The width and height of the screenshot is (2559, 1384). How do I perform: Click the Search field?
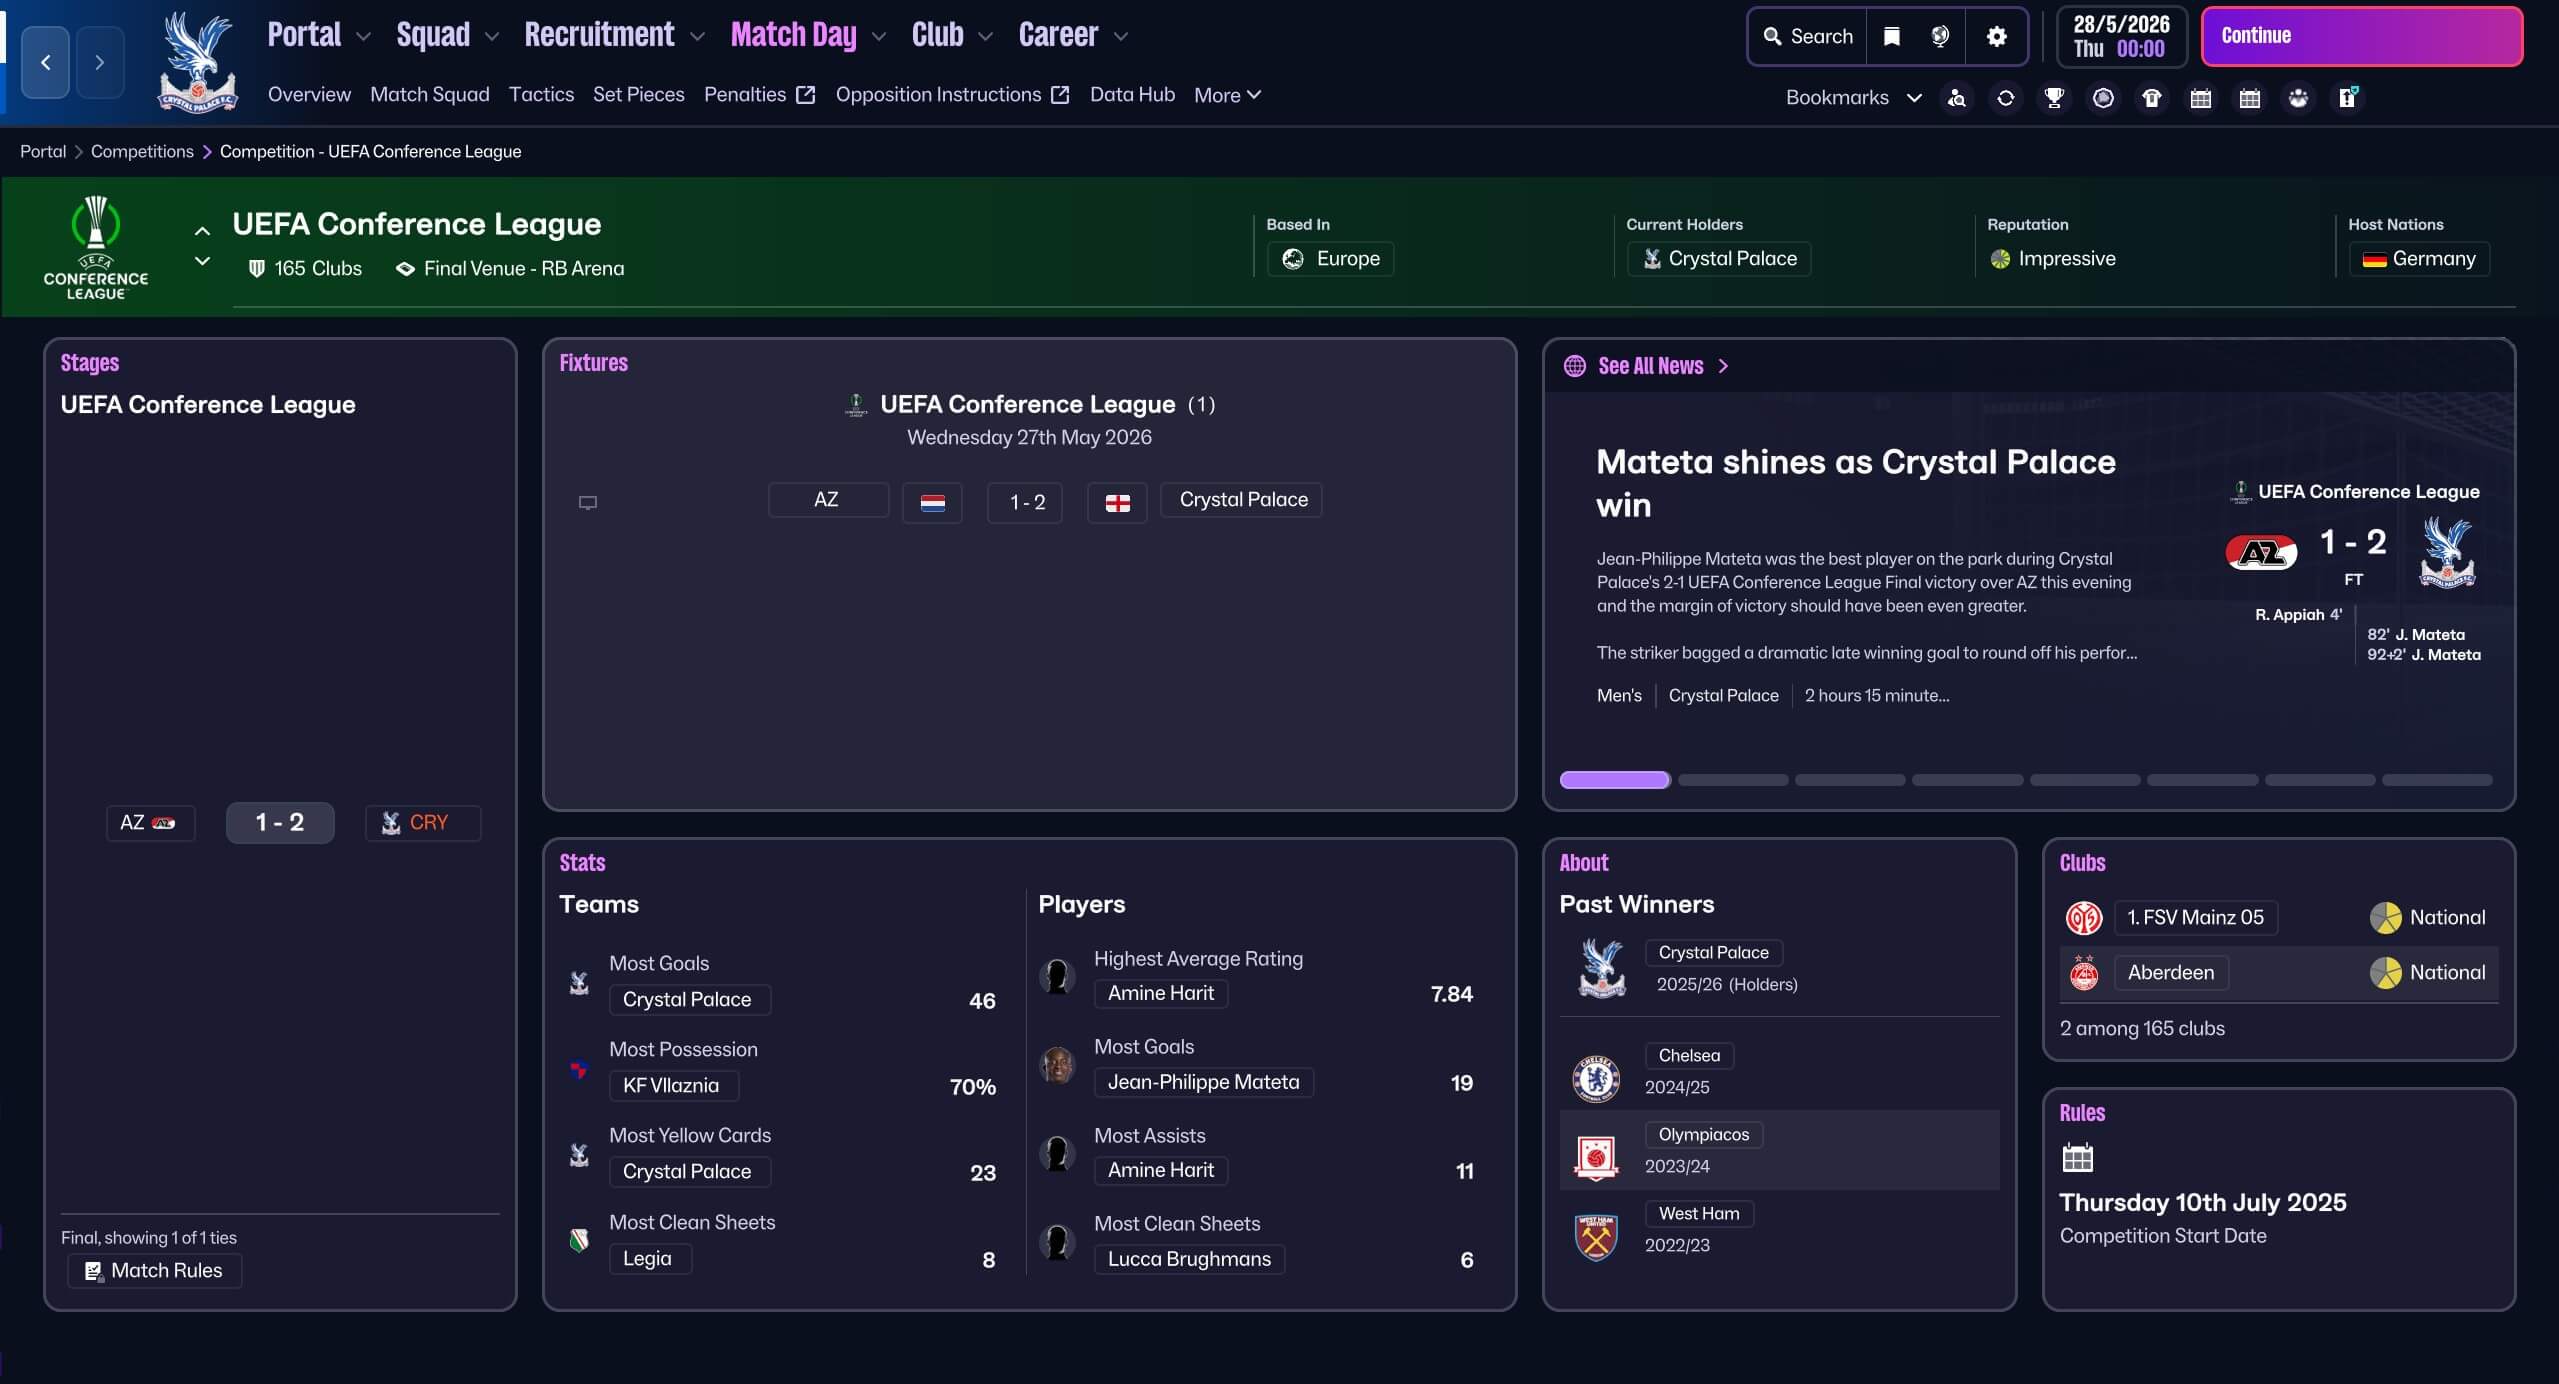tap(1808, 37)
